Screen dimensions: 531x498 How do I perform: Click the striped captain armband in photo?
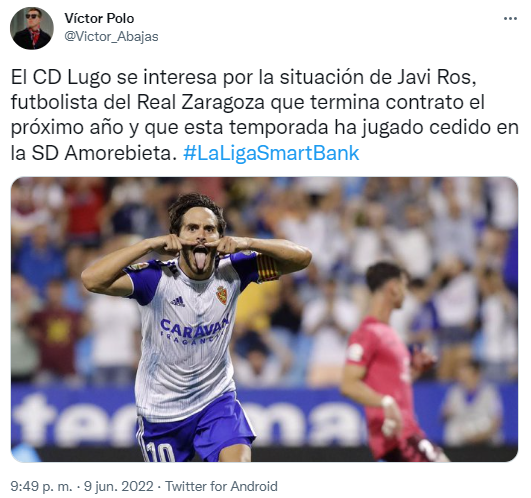coord(267,267)
